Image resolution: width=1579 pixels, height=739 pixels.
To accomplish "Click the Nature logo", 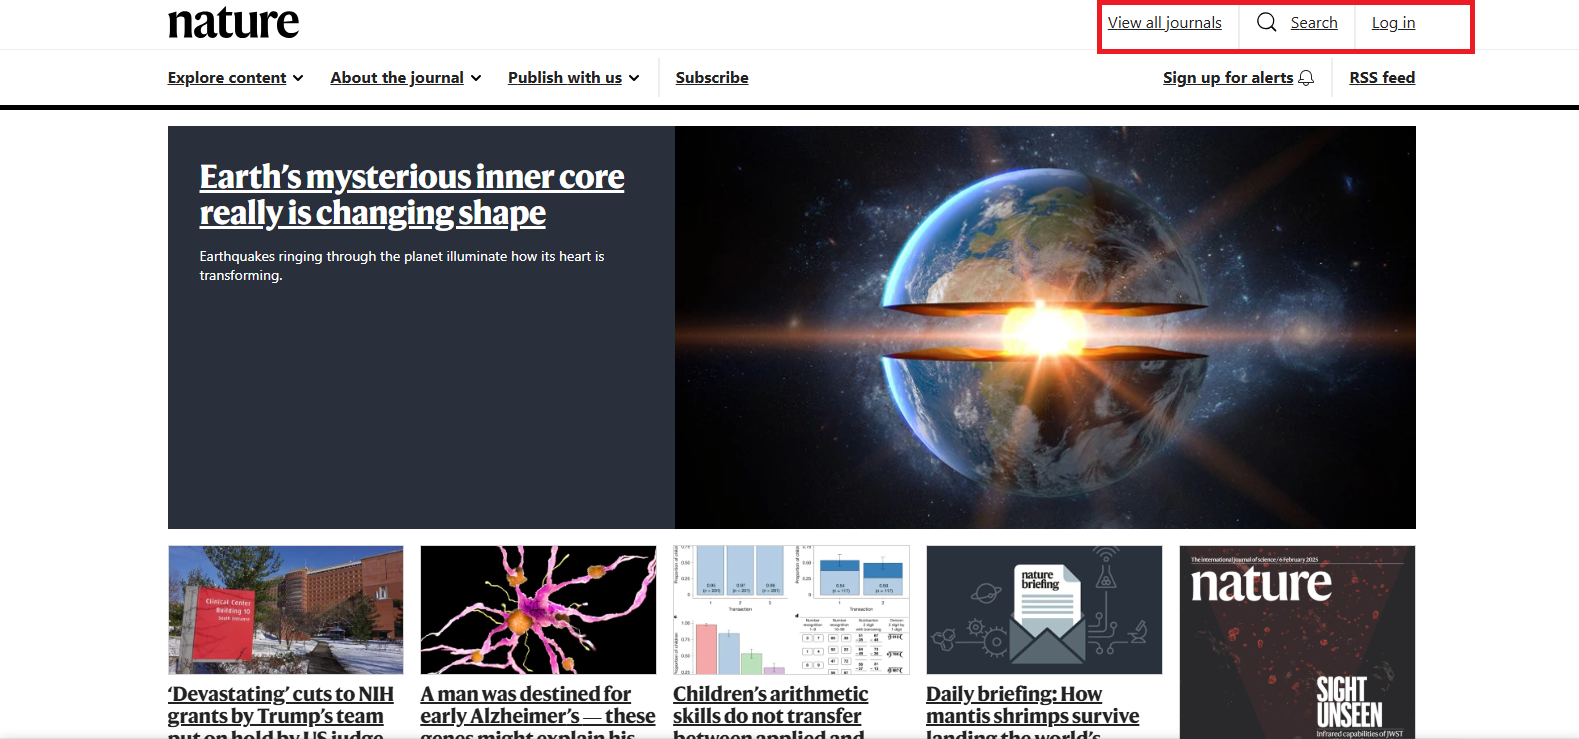I will (x=233, y=22).
